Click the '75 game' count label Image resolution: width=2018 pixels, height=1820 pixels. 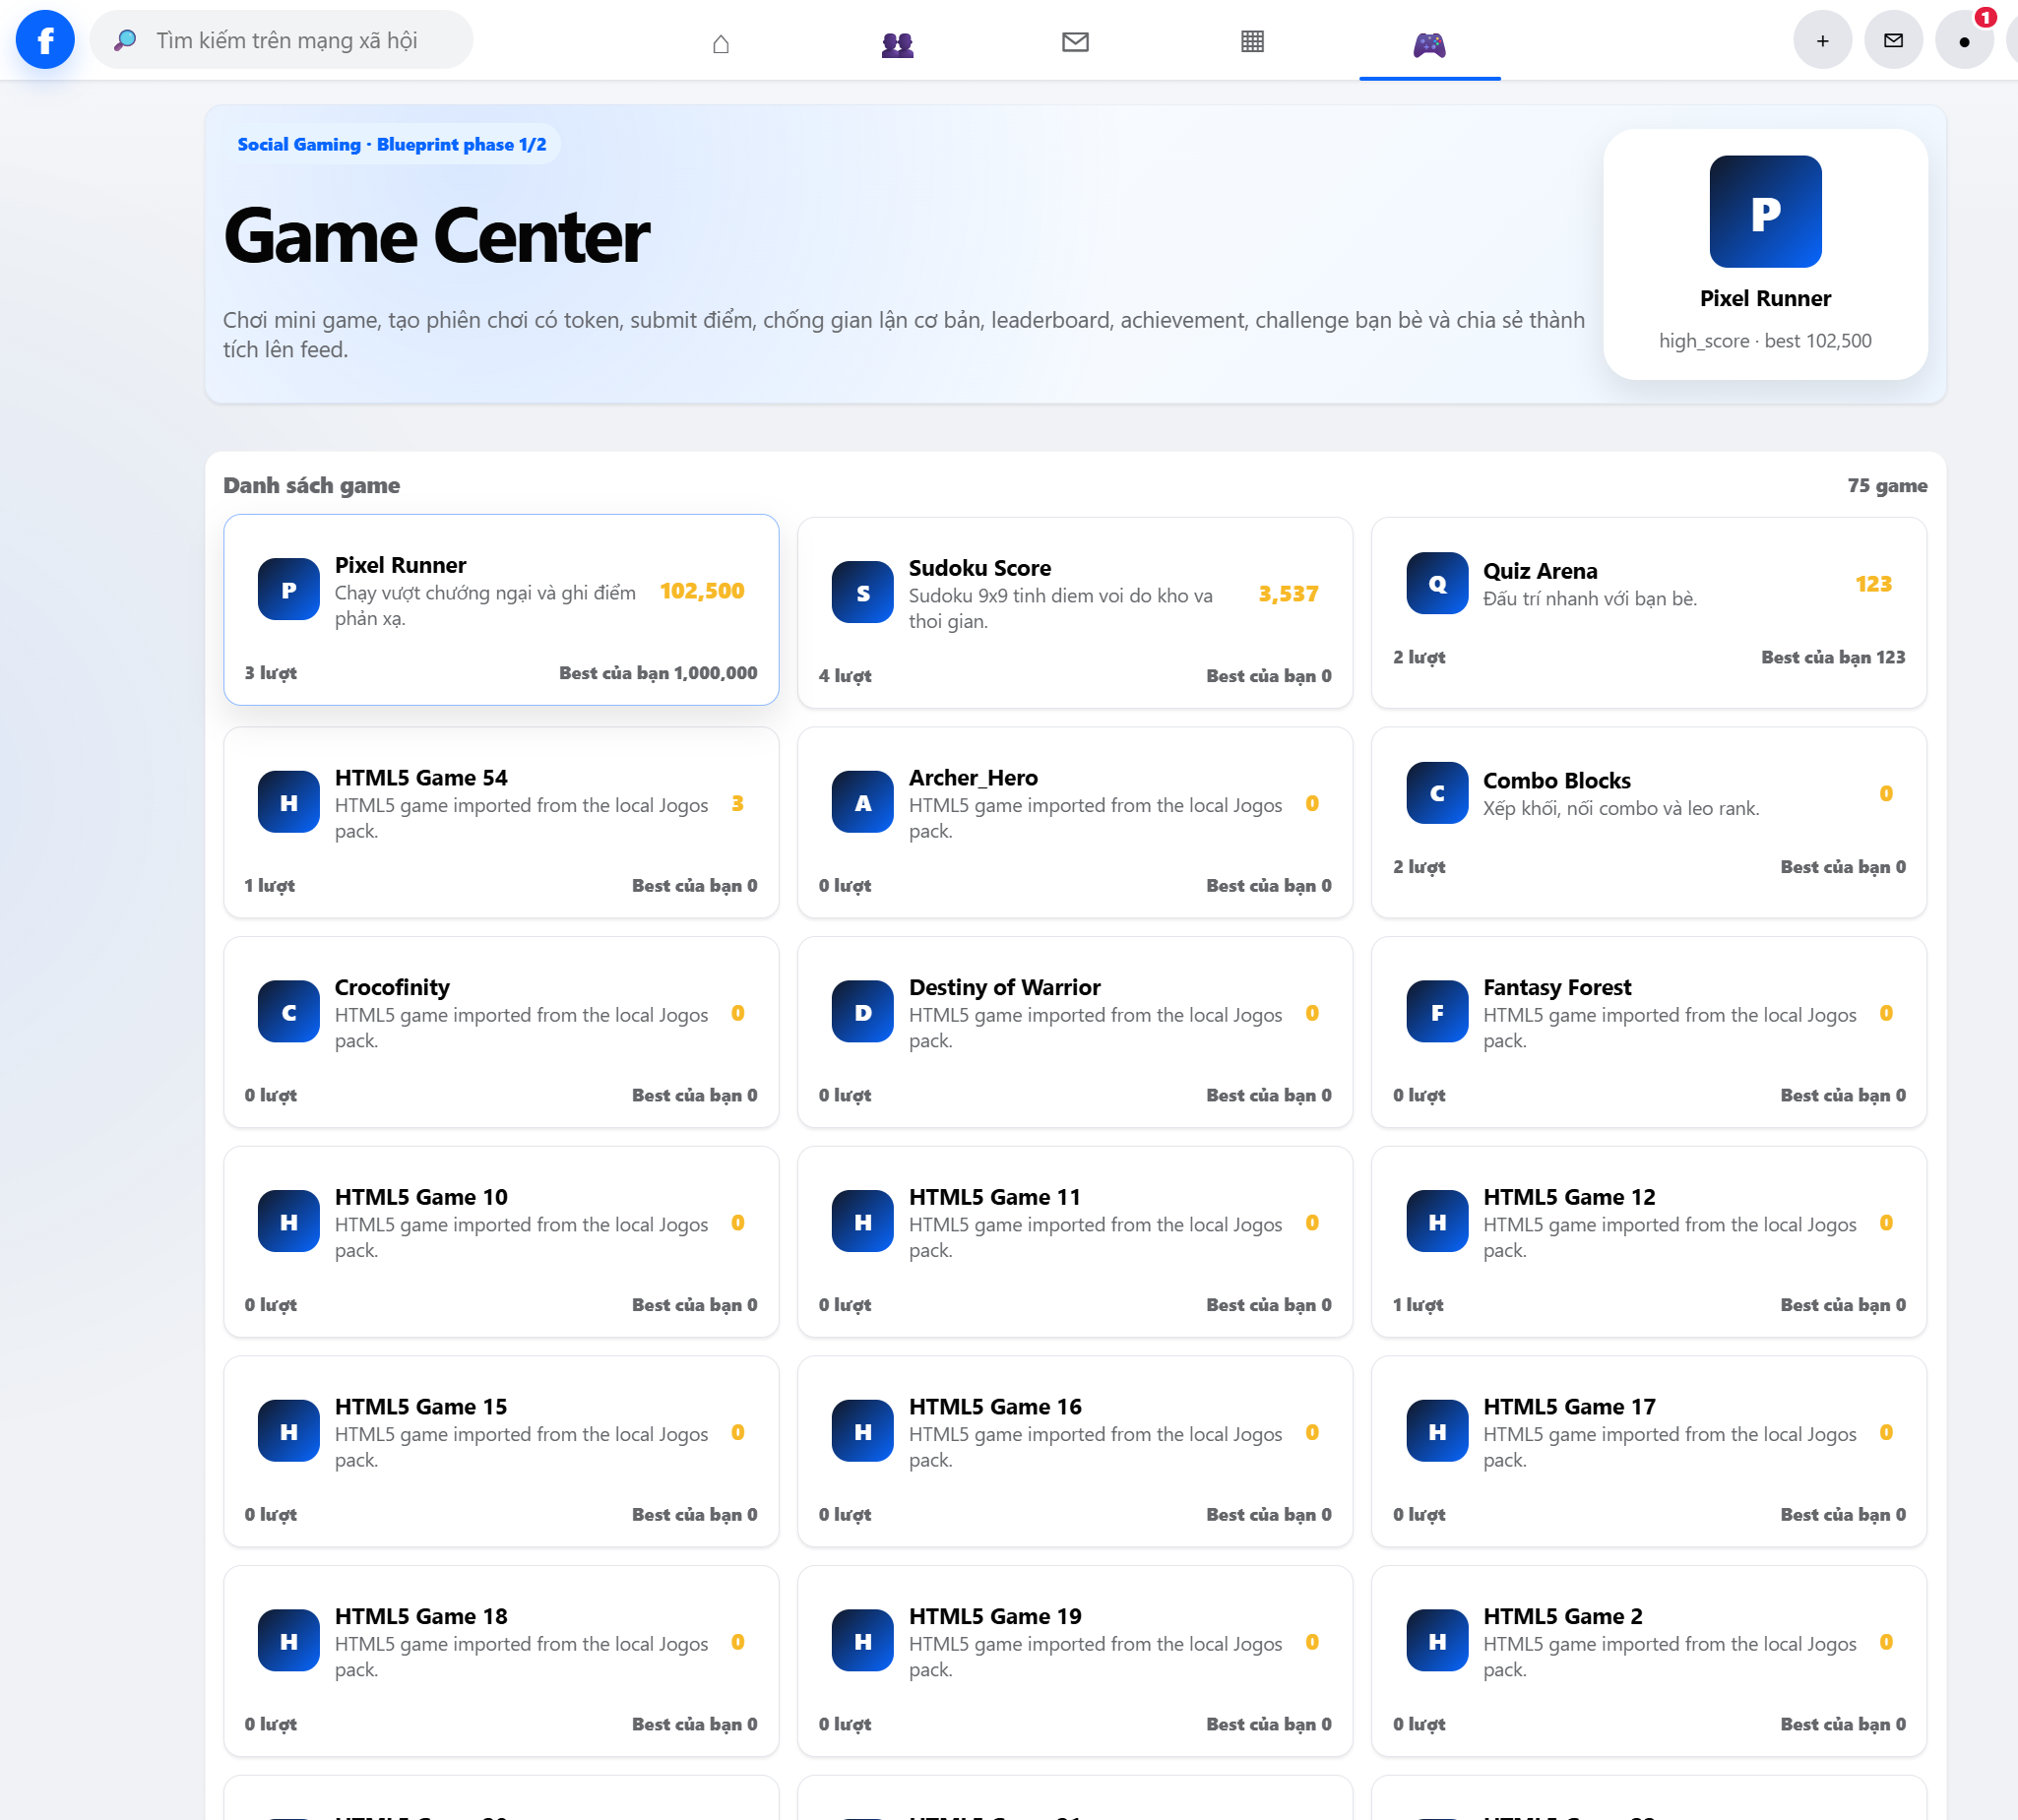coord(1887,485)
